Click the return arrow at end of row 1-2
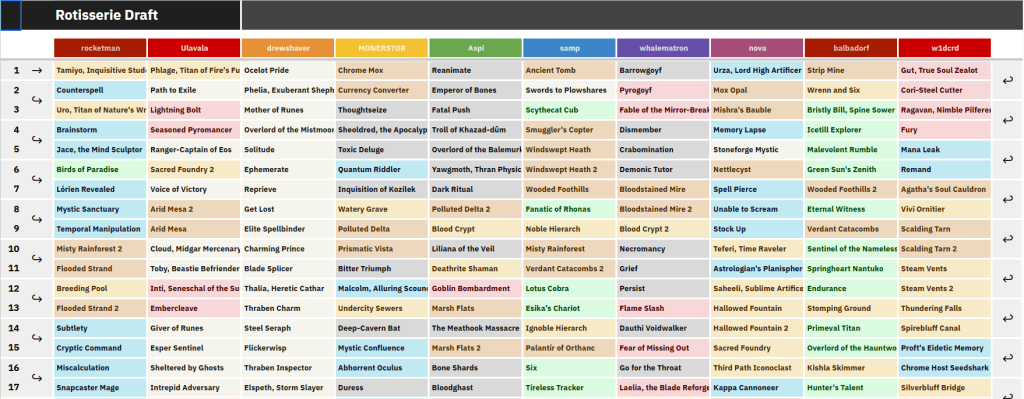 click(1007, 80)
